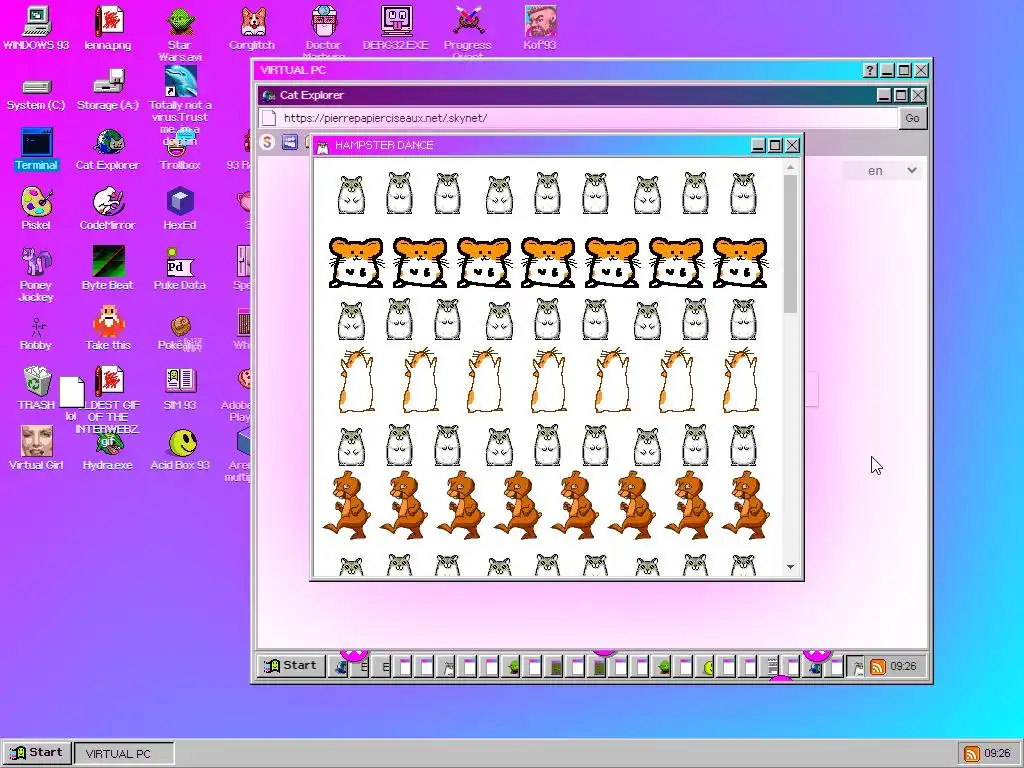The width and height of the screenshot is (1024, 768).
Task: Open the Storage (A:) drive icon
Action: click(108, 84)
